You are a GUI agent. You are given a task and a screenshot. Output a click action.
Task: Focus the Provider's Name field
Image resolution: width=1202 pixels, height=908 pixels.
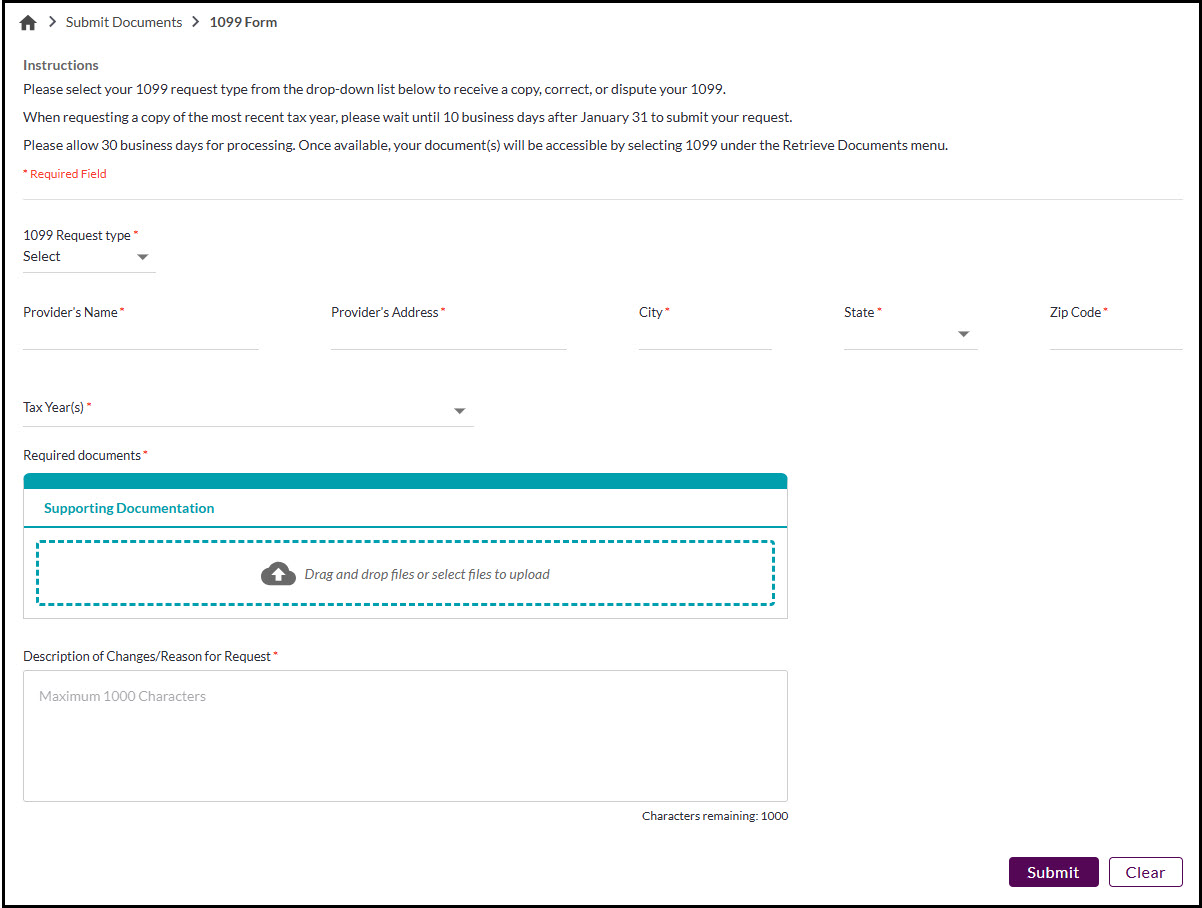[x=141, y=337]
